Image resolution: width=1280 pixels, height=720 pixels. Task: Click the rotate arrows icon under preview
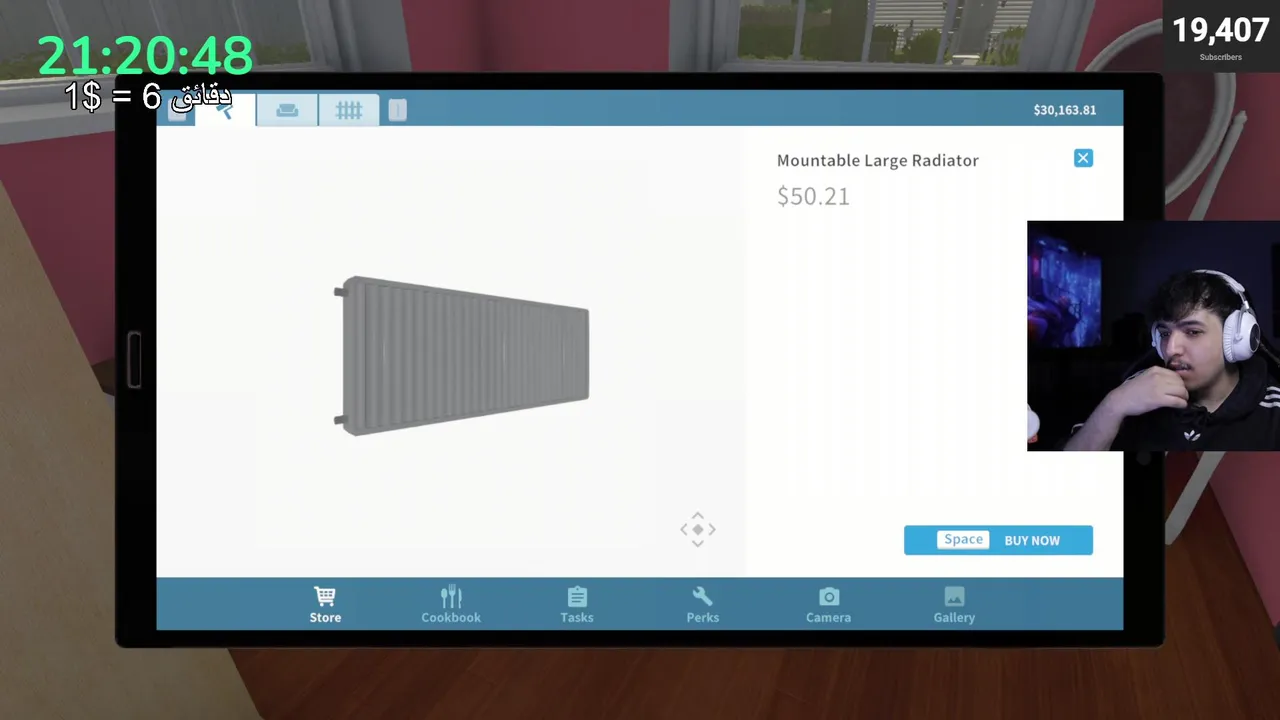point(698,529)
